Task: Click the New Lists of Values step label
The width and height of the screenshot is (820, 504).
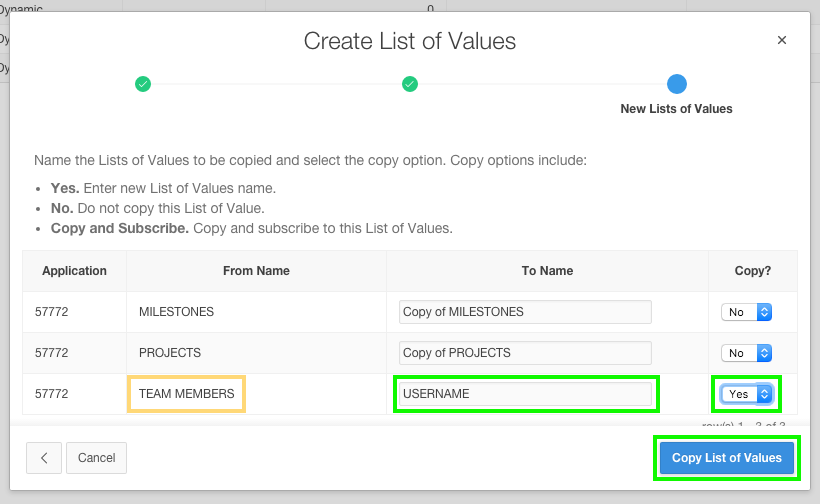Action: 677,109
